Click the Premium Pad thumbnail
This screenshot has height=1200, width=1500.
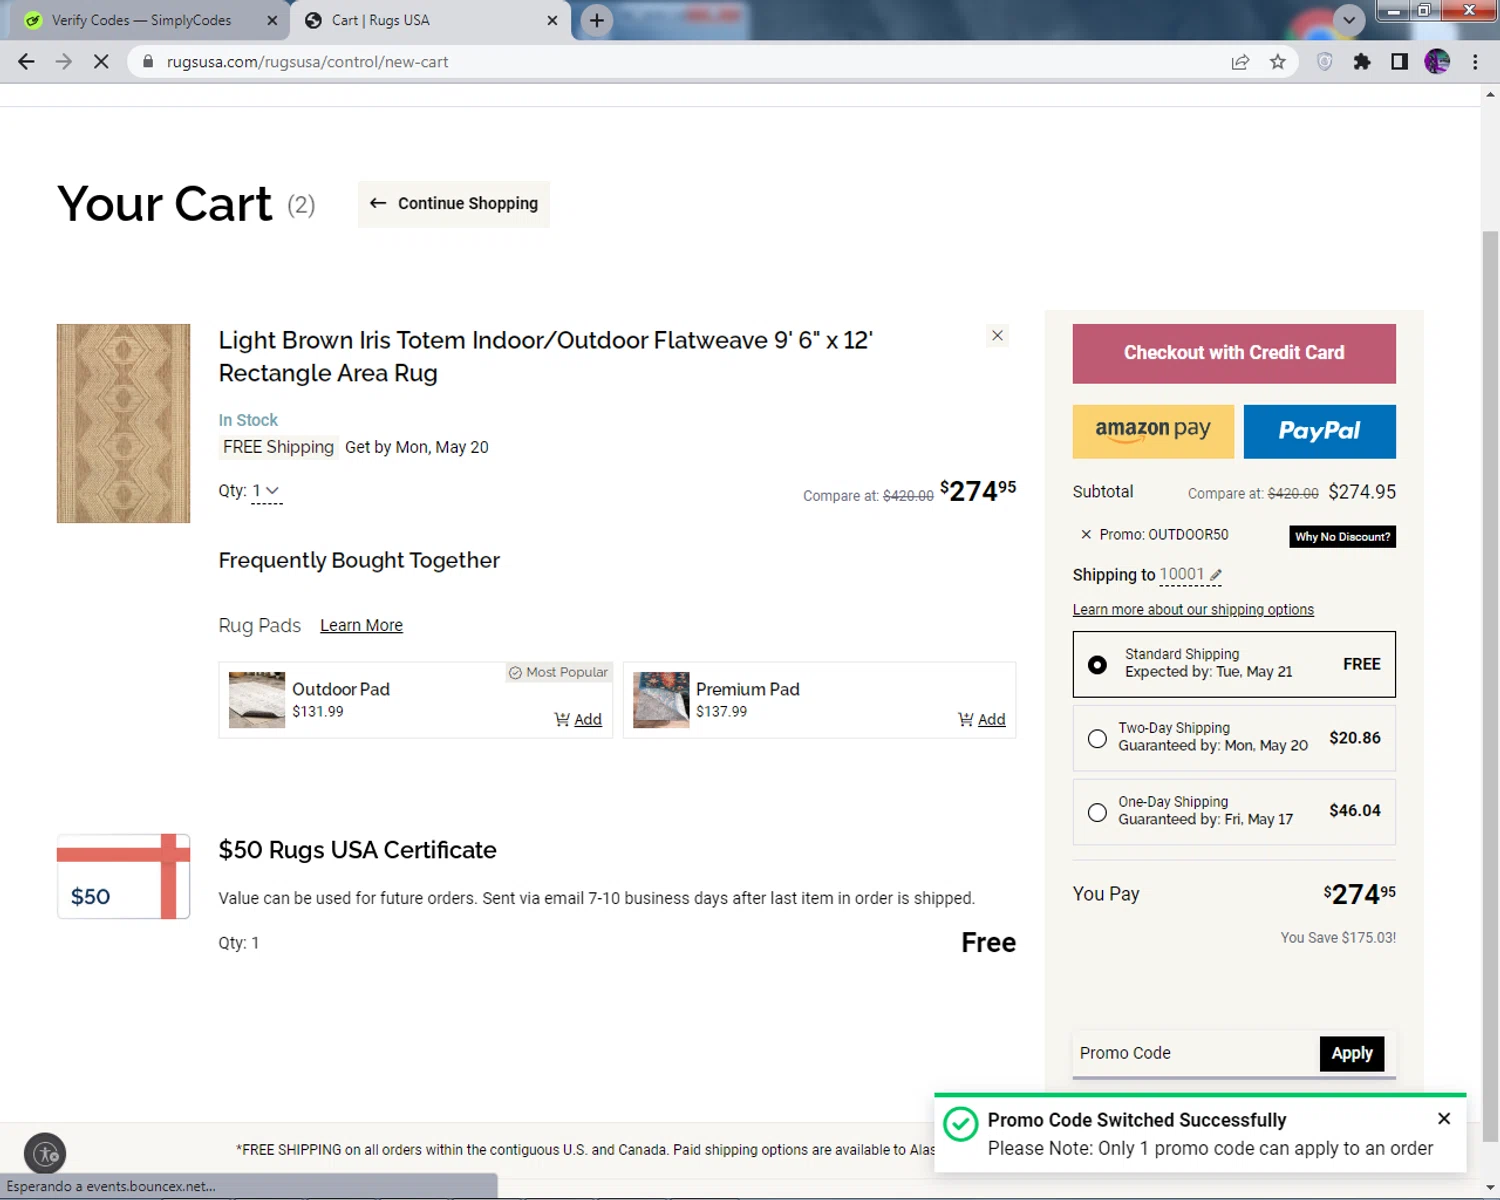661,700
